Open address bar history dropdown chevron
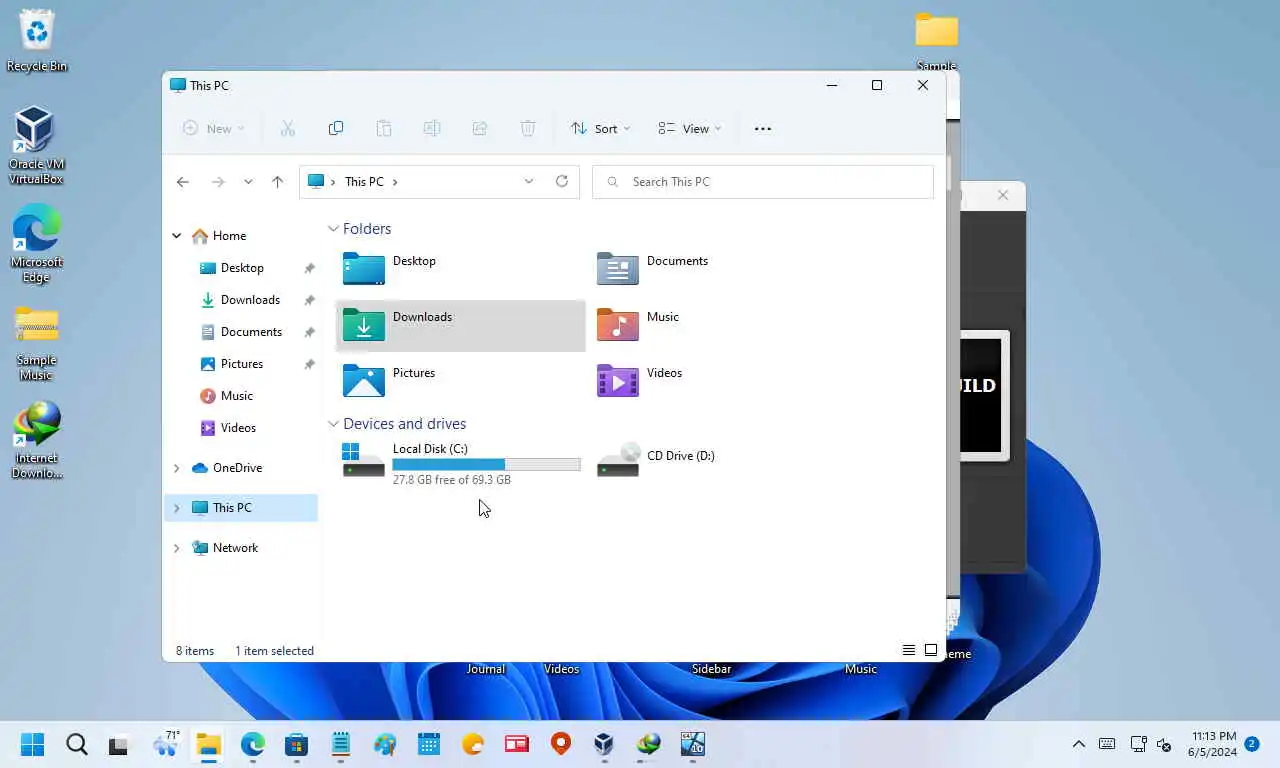This screenshot has height=768, width=1280. (x=529, y=181)
